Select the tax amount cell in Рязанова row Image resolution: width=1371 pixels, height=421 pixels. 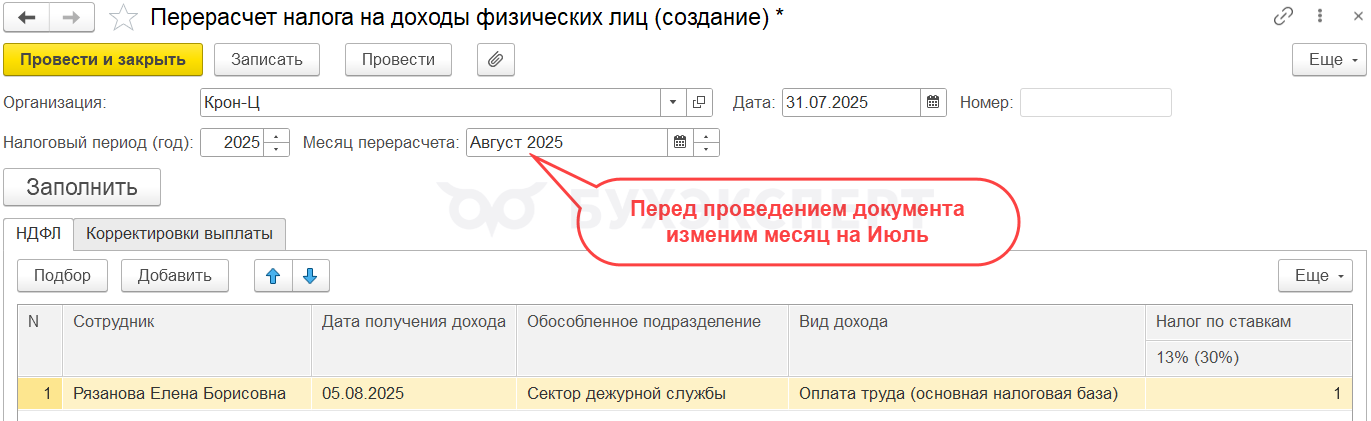click(1248, 394)
